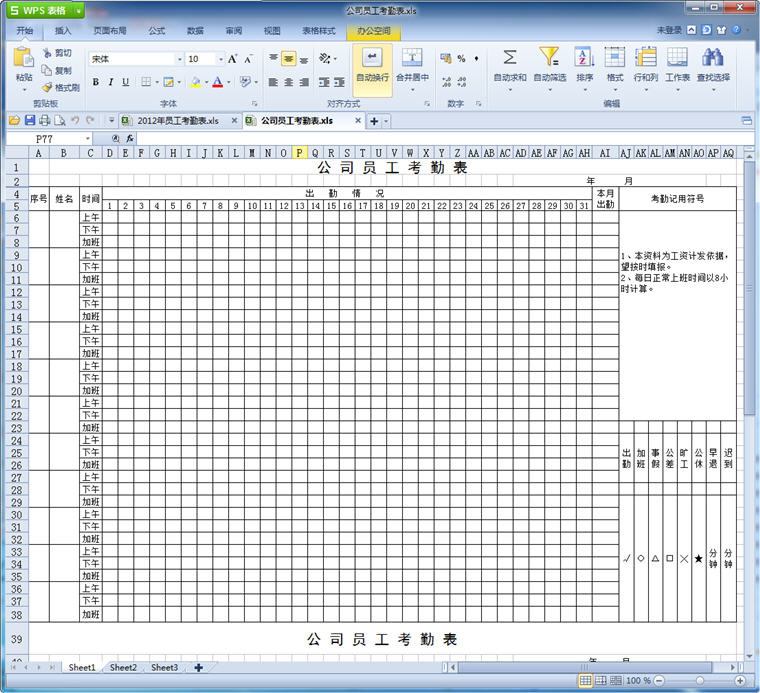Image resolution: width=760 pixels, height=693 pixels.
Task: Click the WPS 表格 application menu button
Action: point(41,10)
